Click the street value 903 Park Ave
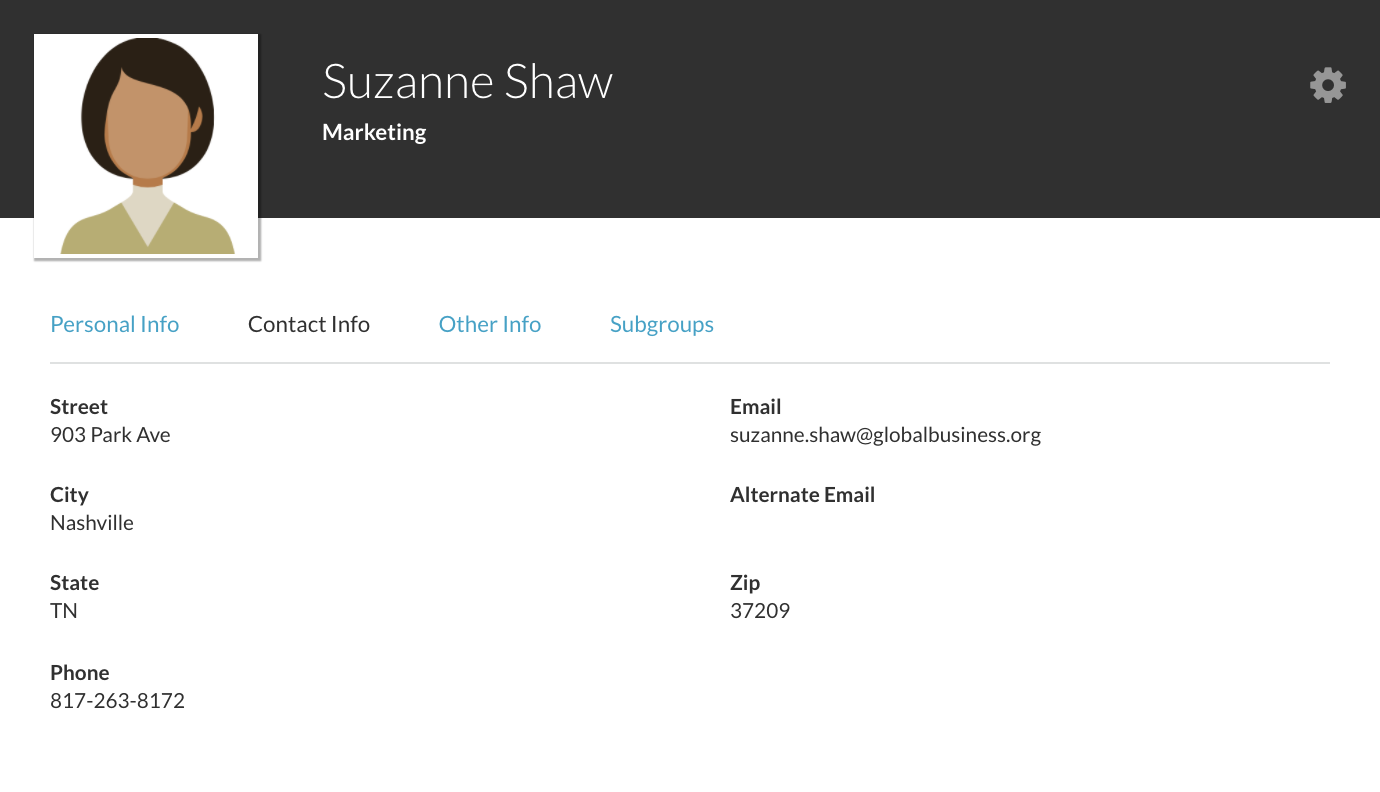The width and height of the screenshot is (1380, 792). (110, 435)
